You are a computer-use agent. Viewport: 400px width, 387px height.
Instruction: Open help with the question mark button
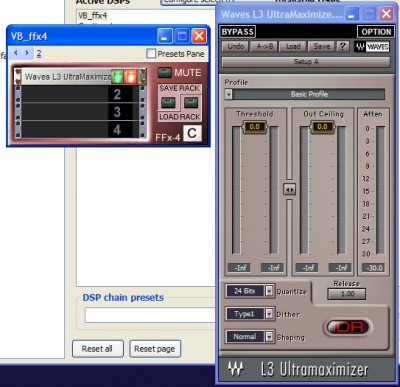[342, 46]
